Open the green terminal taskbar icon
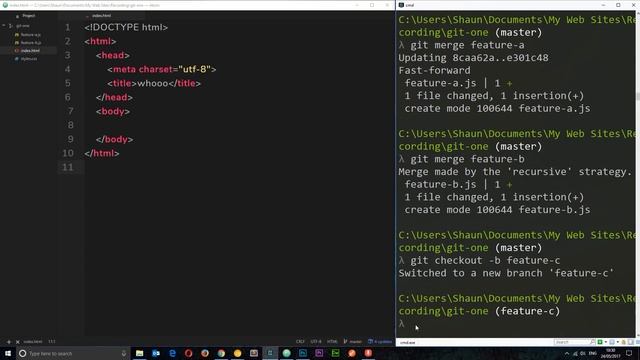 [336, 353]
